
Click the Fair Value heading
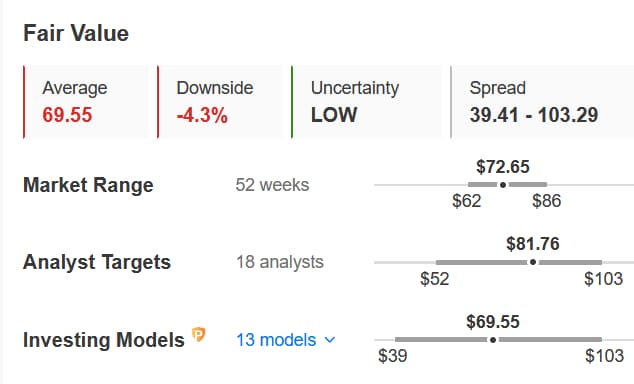tap(76, 33)
